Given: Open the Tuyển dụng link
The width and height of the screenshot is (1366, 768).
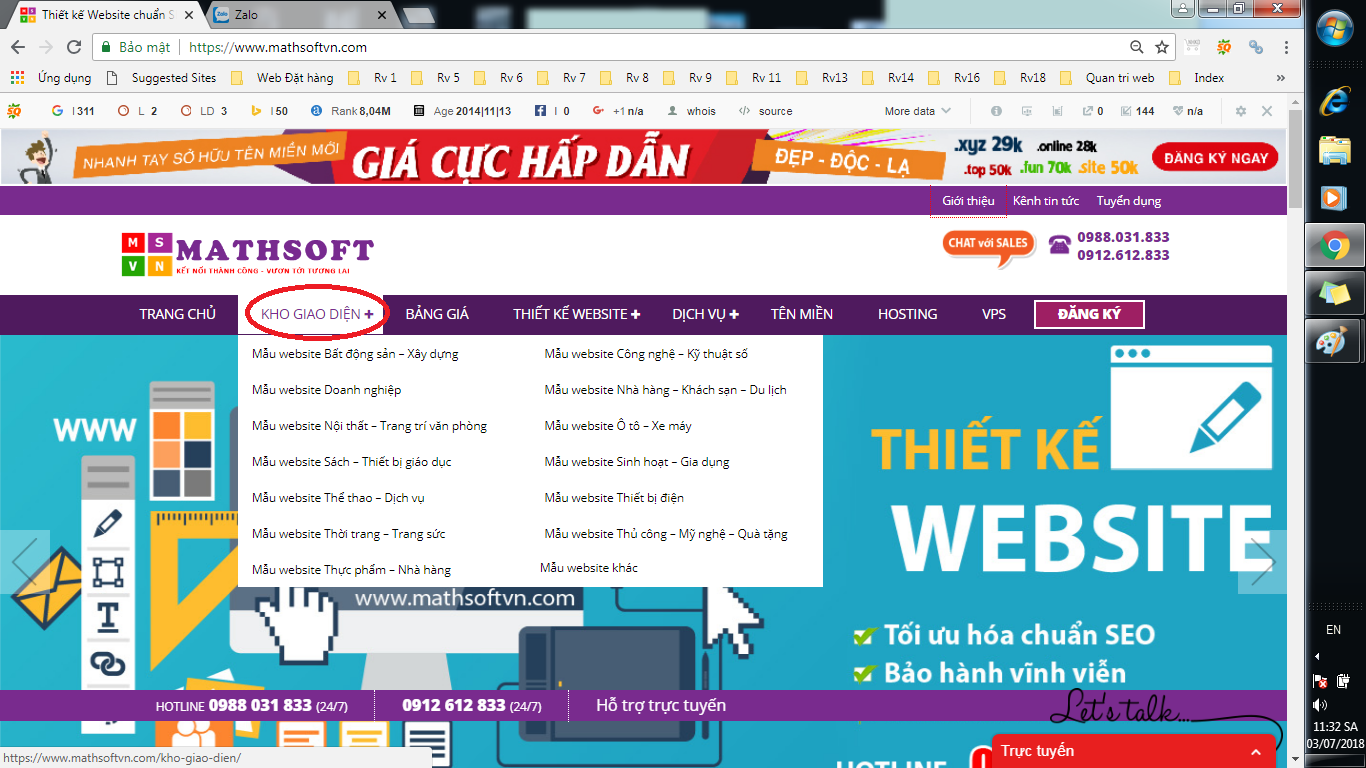Looking at the screenshot, I should coord(1129,200).
